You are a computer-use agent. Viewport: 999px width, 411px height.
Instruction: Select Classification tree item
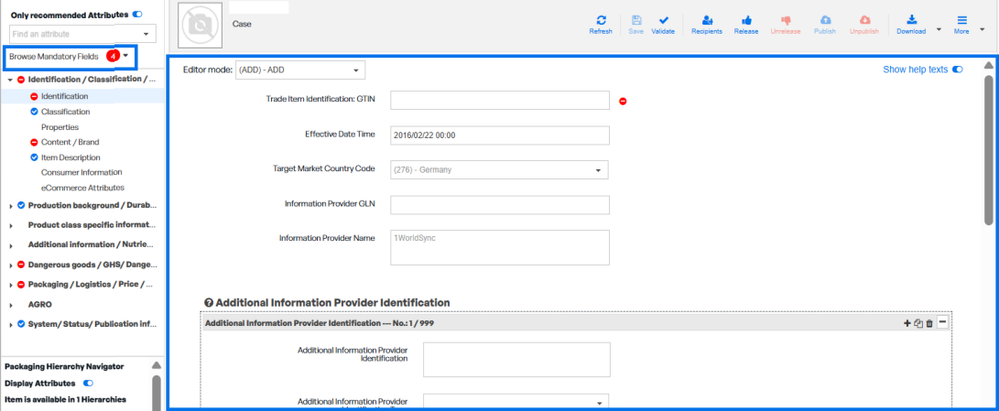coord(66,112)
